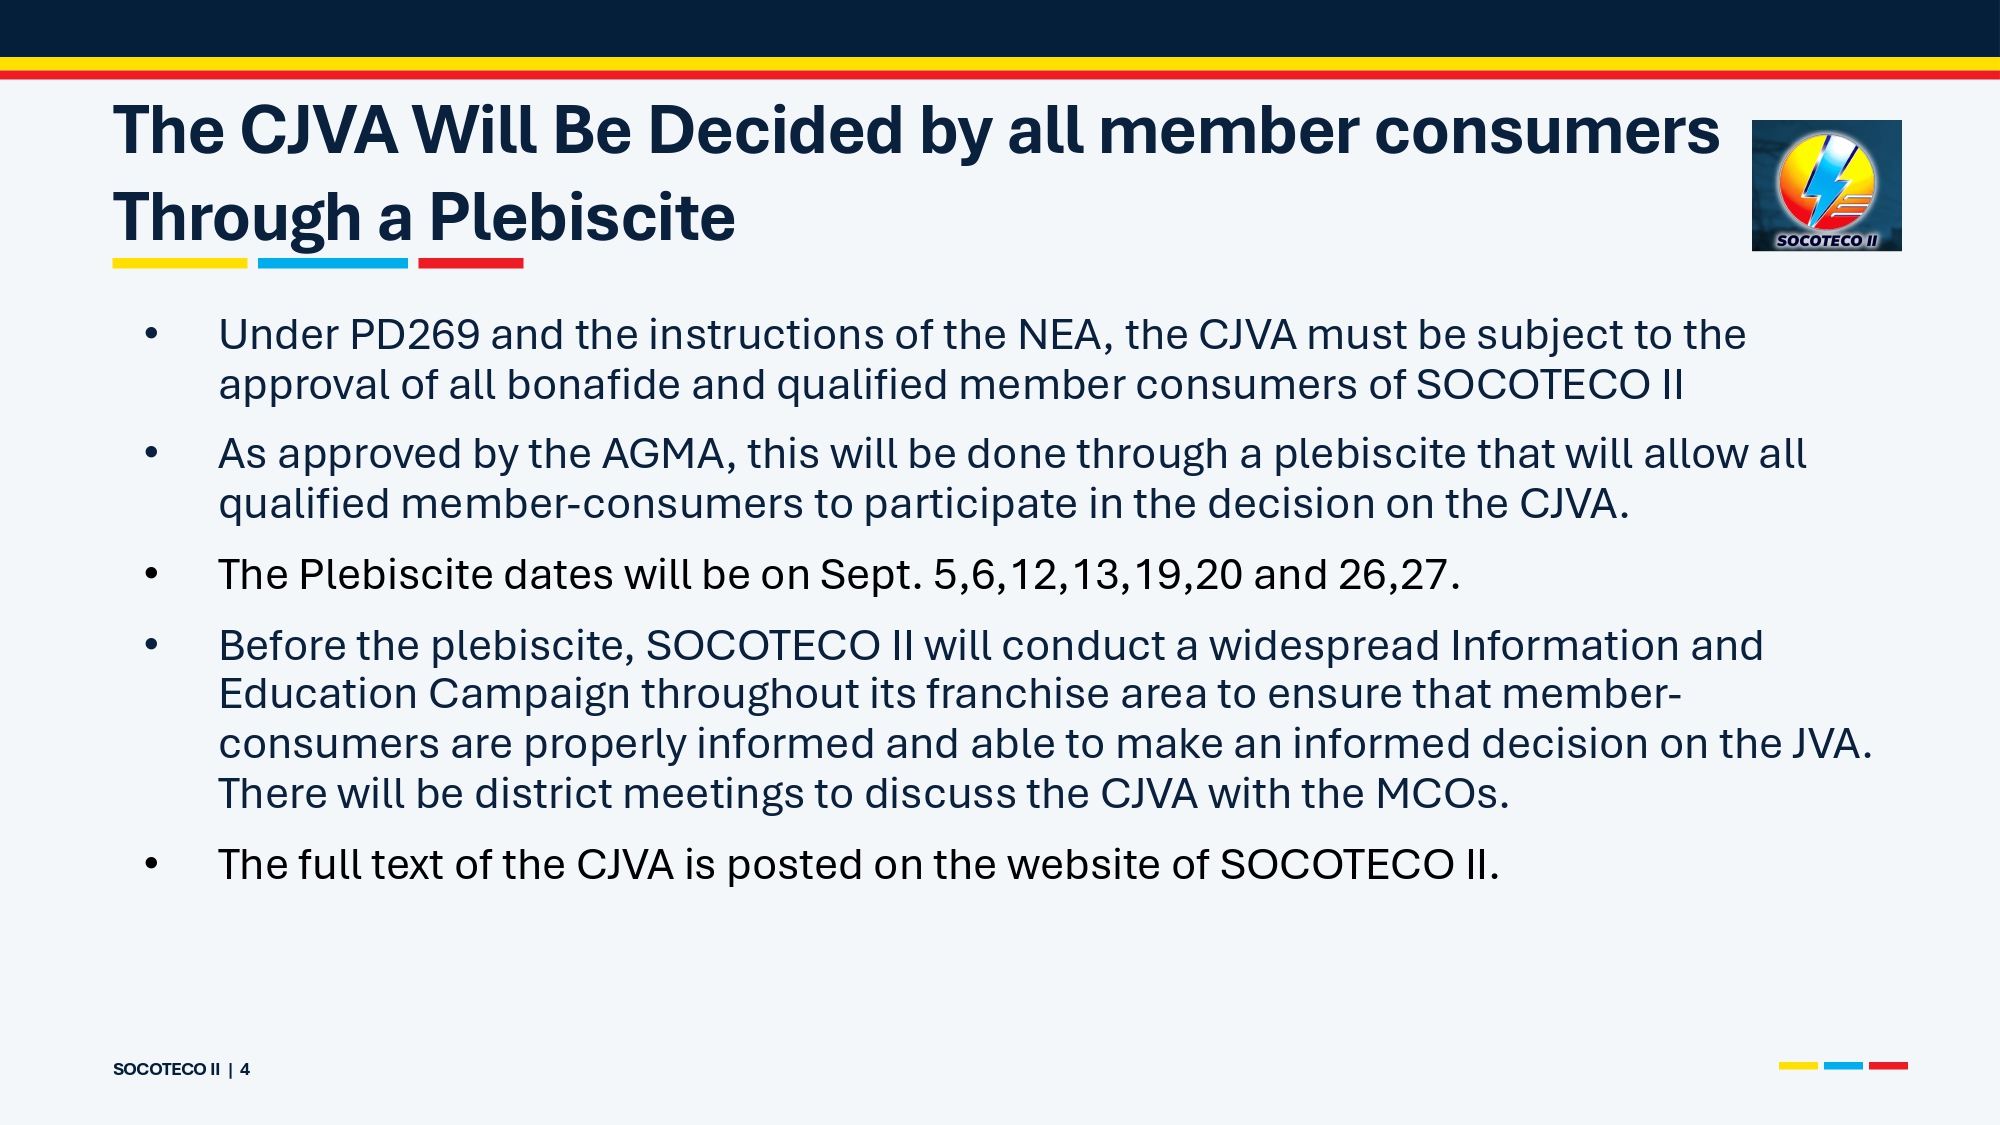This screenshot has height=1125, width=2000.
Task: Click the 'SOCOTECO II | 4' footer text
Action: 181,1069
